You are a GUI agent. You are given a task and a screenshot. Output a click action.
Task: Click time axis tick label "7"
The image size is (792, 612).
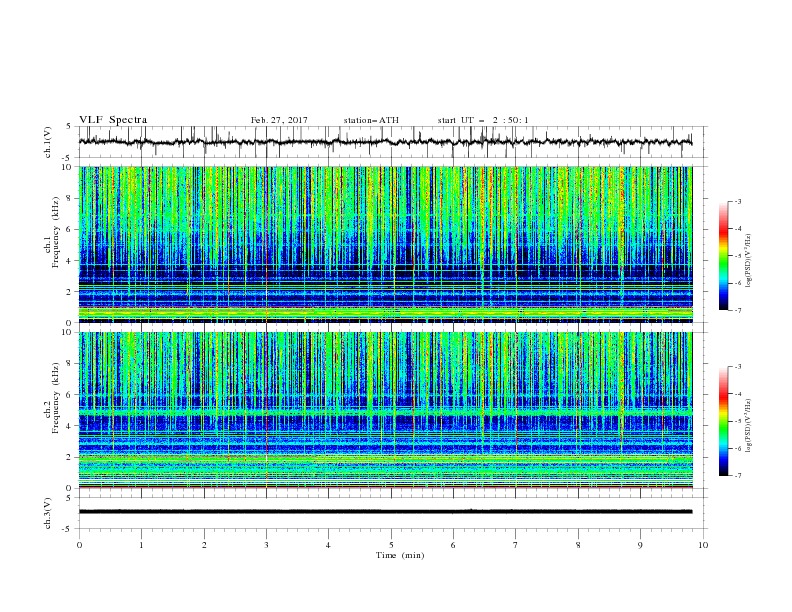coord(516,545)
